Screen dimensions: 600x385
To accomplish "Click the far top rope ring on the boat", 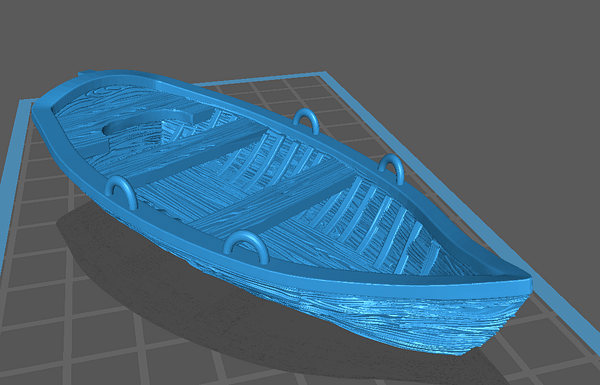I will 306,120.
